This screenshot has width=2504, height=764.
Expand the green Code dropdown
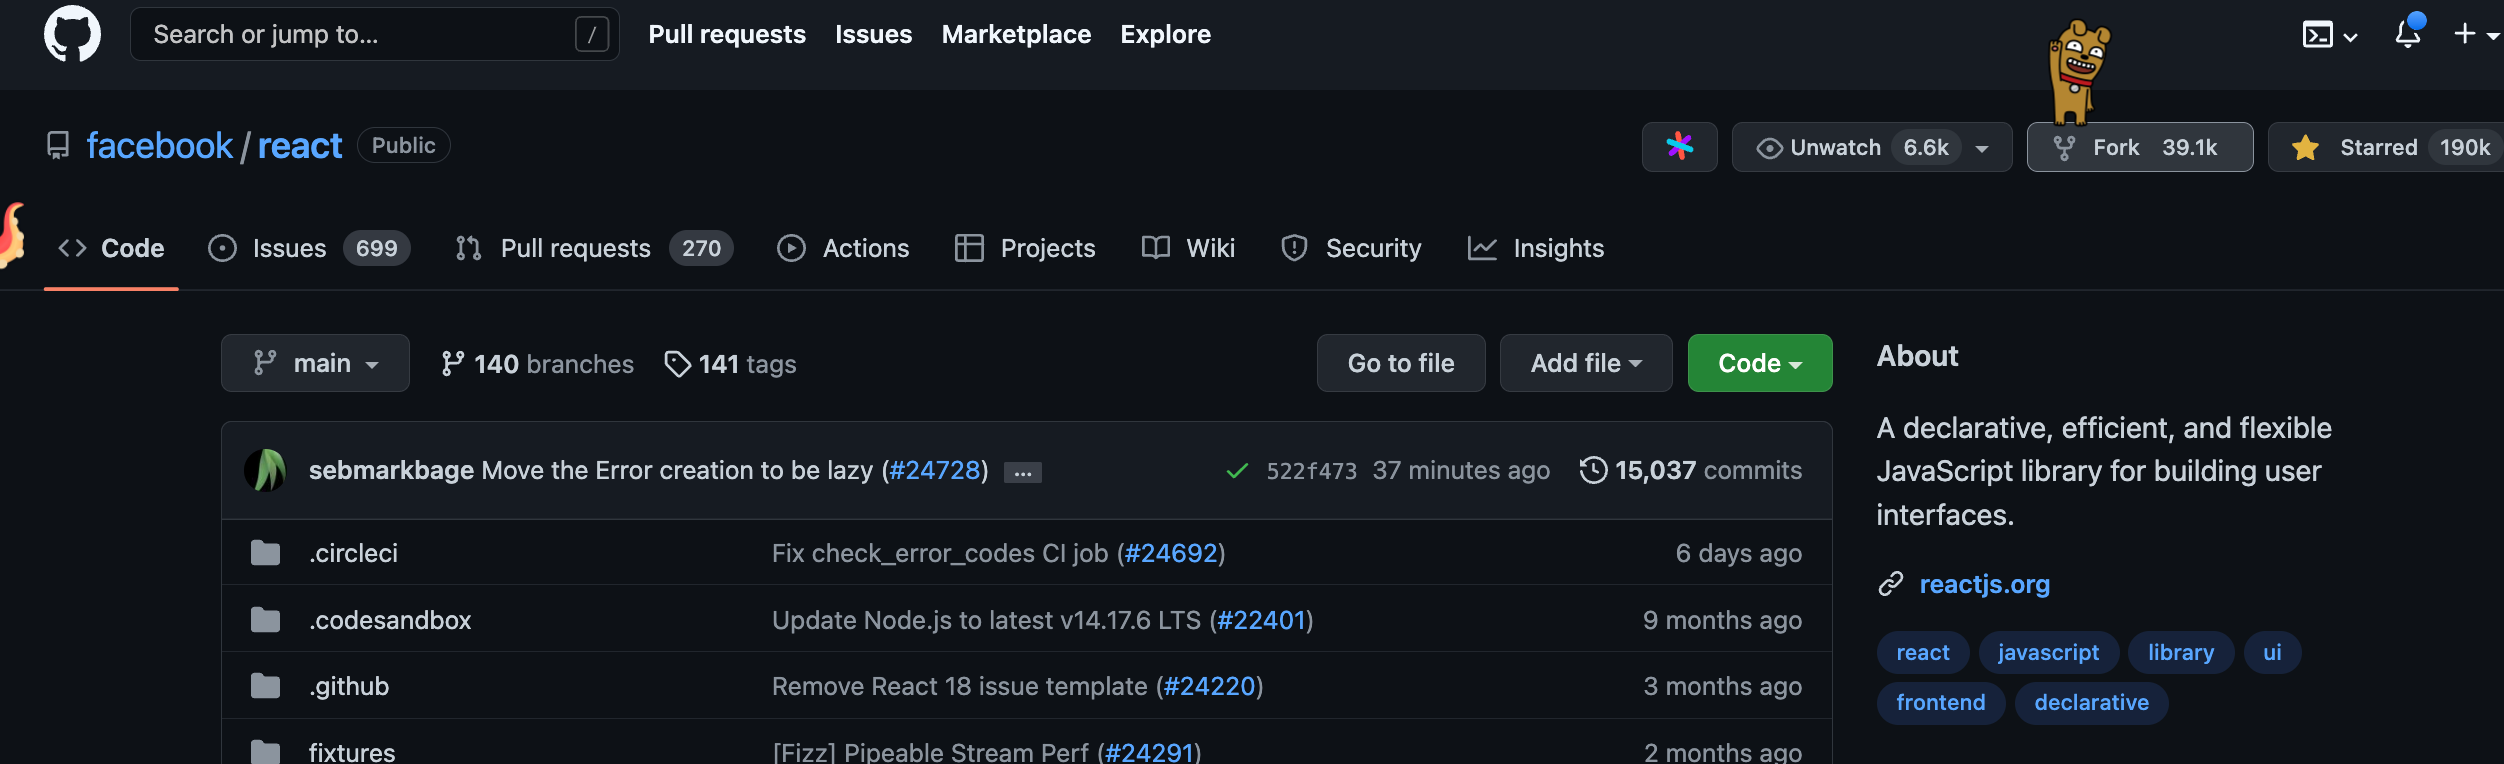pos(1759,363)
